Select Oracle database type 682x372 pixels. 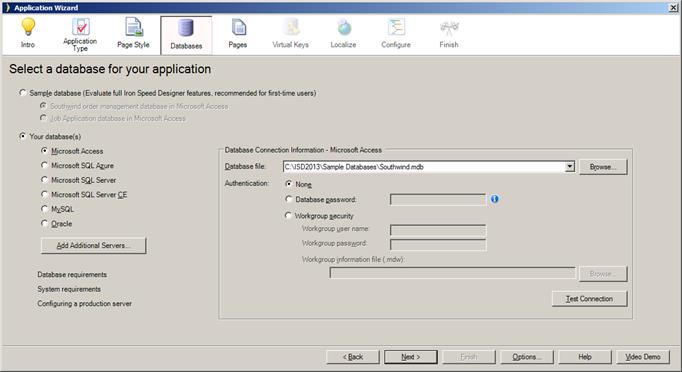[x=44, y=223]
